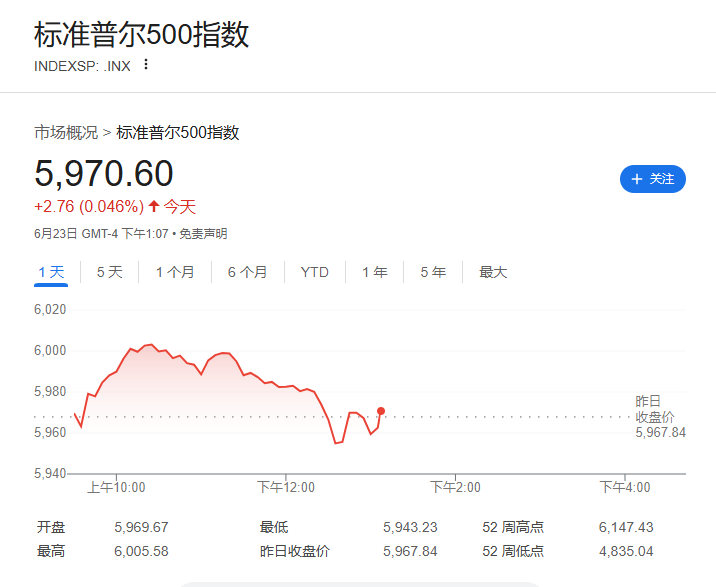
Task: Click the 52 周低点 value 4,835.04
Action: click(626, 551)
